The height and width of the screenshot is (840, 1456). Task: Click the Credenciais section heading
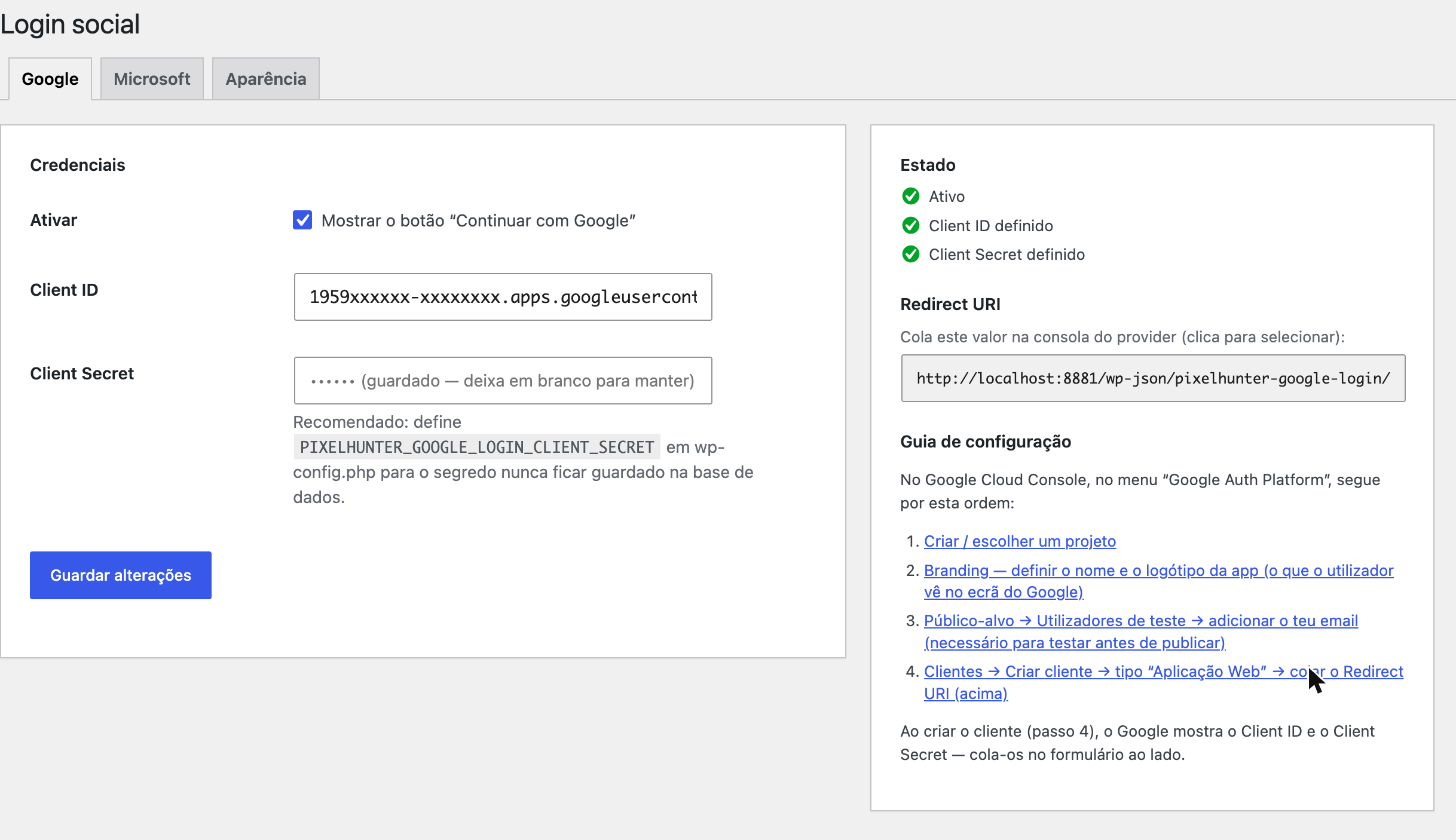[78, 165]
